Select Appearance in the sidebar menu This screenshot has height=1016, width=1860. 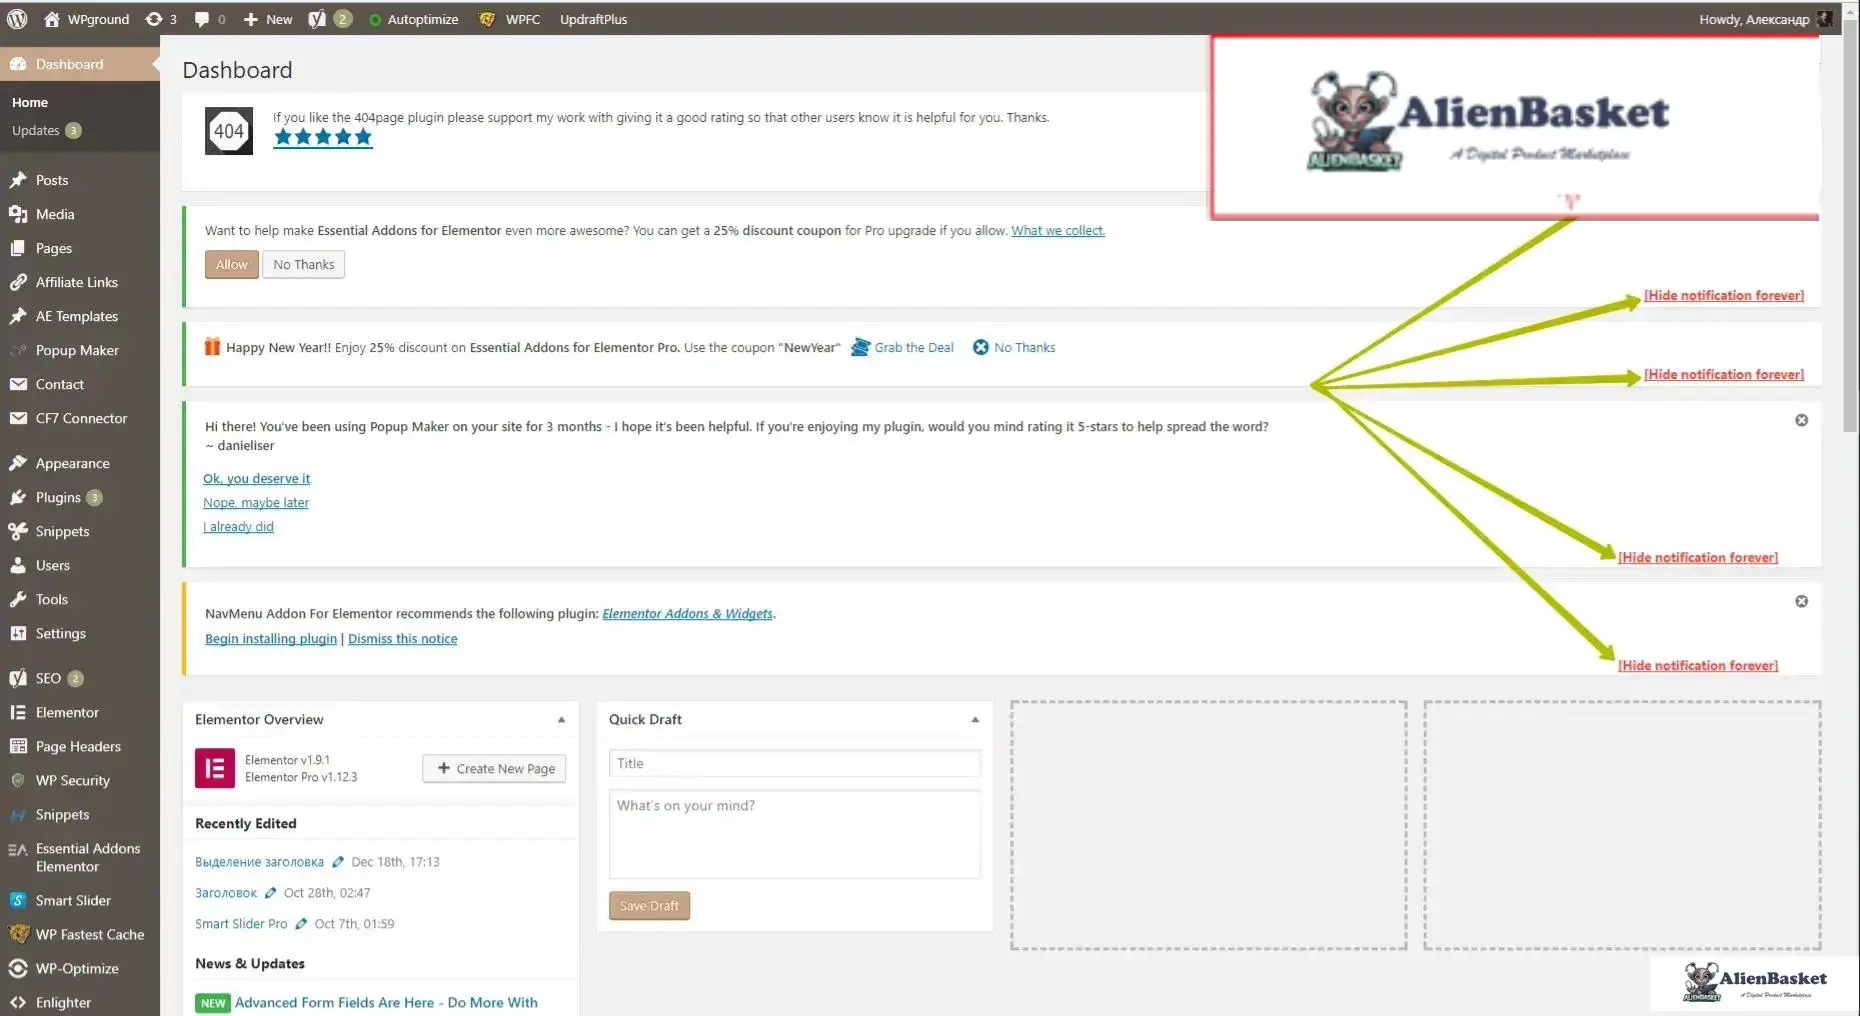(x=71, y=463)
